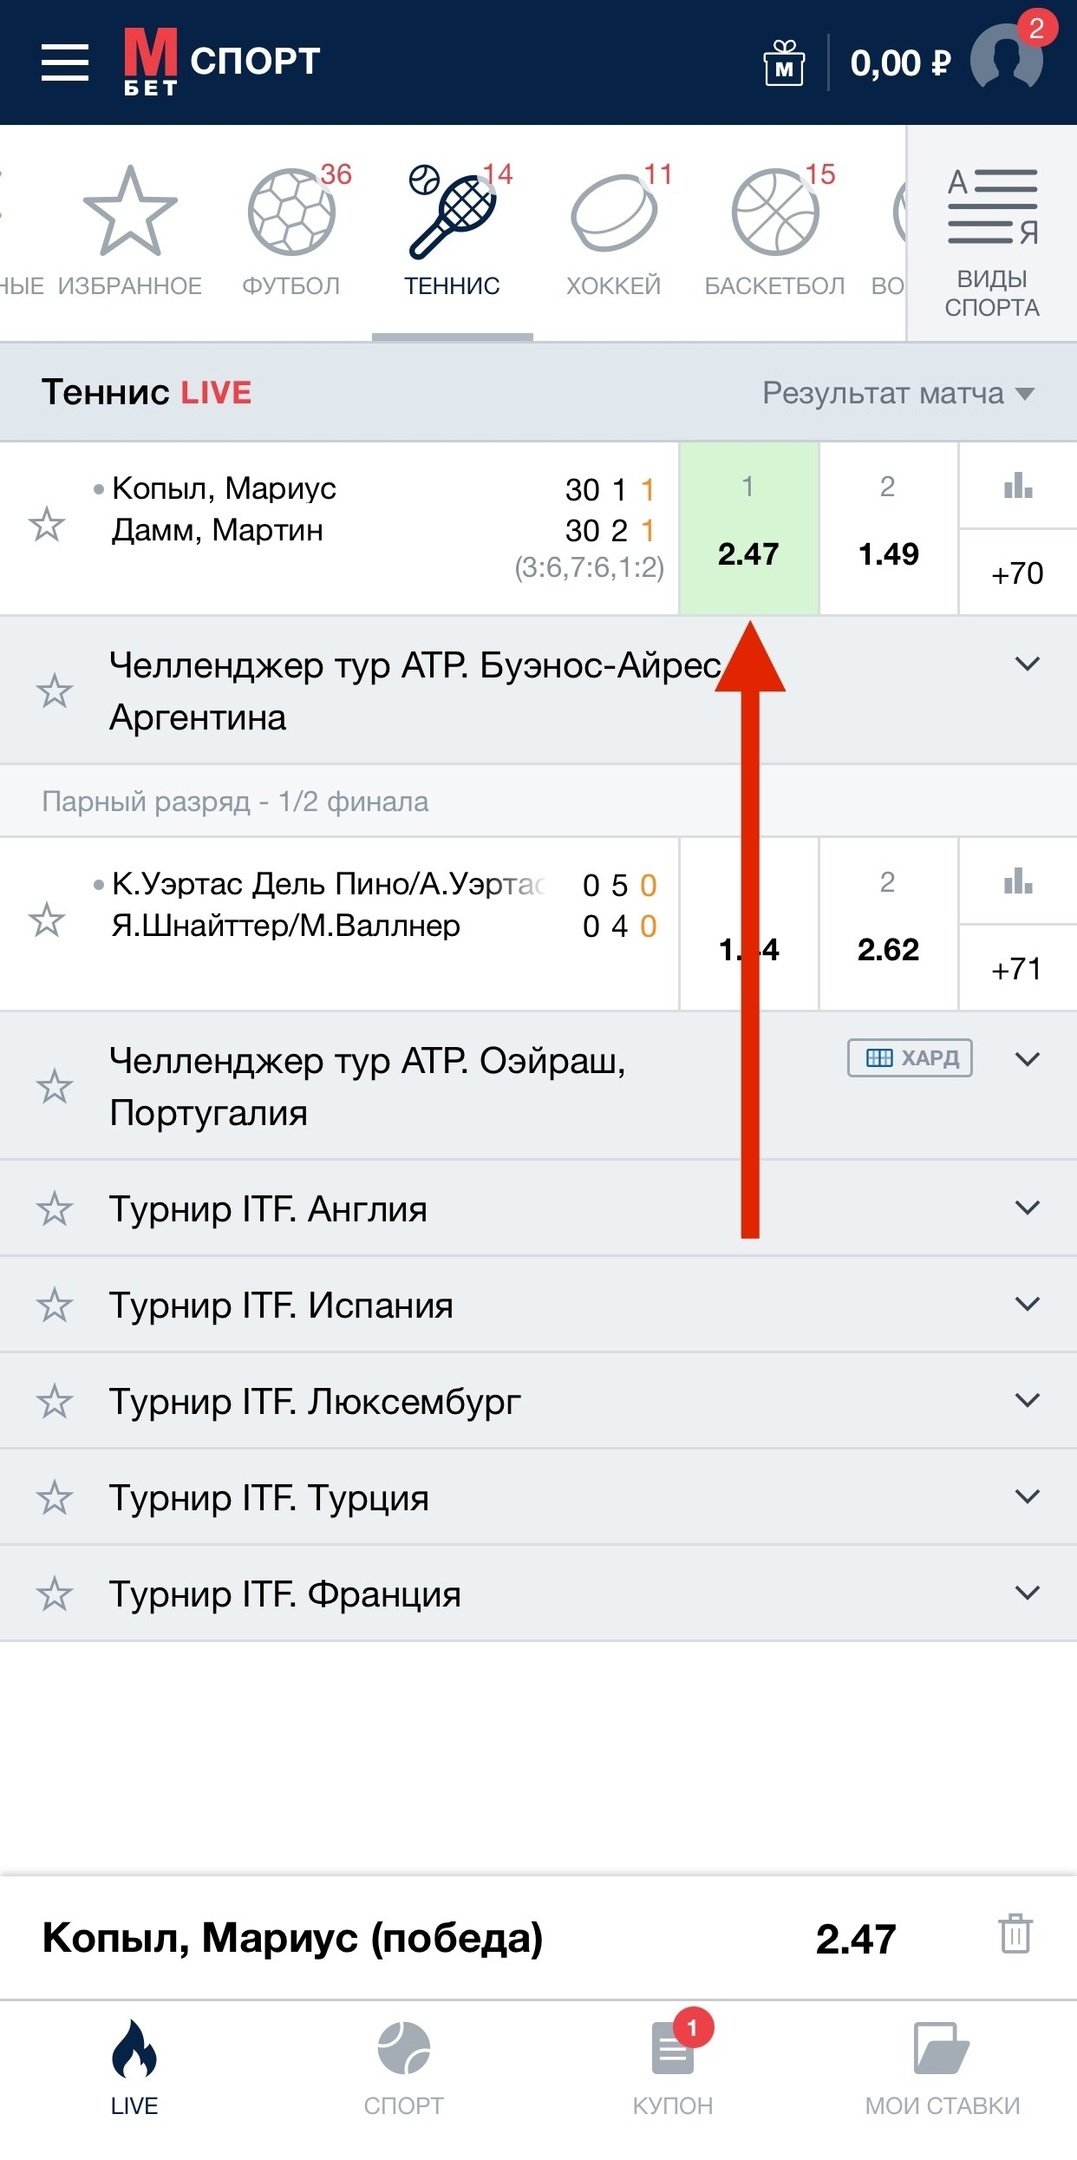Open the Результат матча market dropdown
Image resolution: width=1077 pixels, height=2160 pixels.
coord(896,393)
